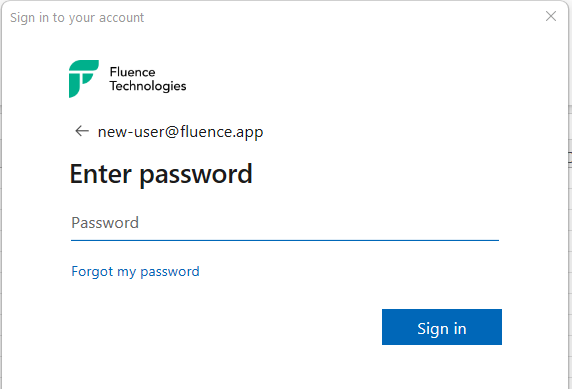Click the back arrow beside the email
This screenshot has width=572, height=389.
tap(82, 131)
